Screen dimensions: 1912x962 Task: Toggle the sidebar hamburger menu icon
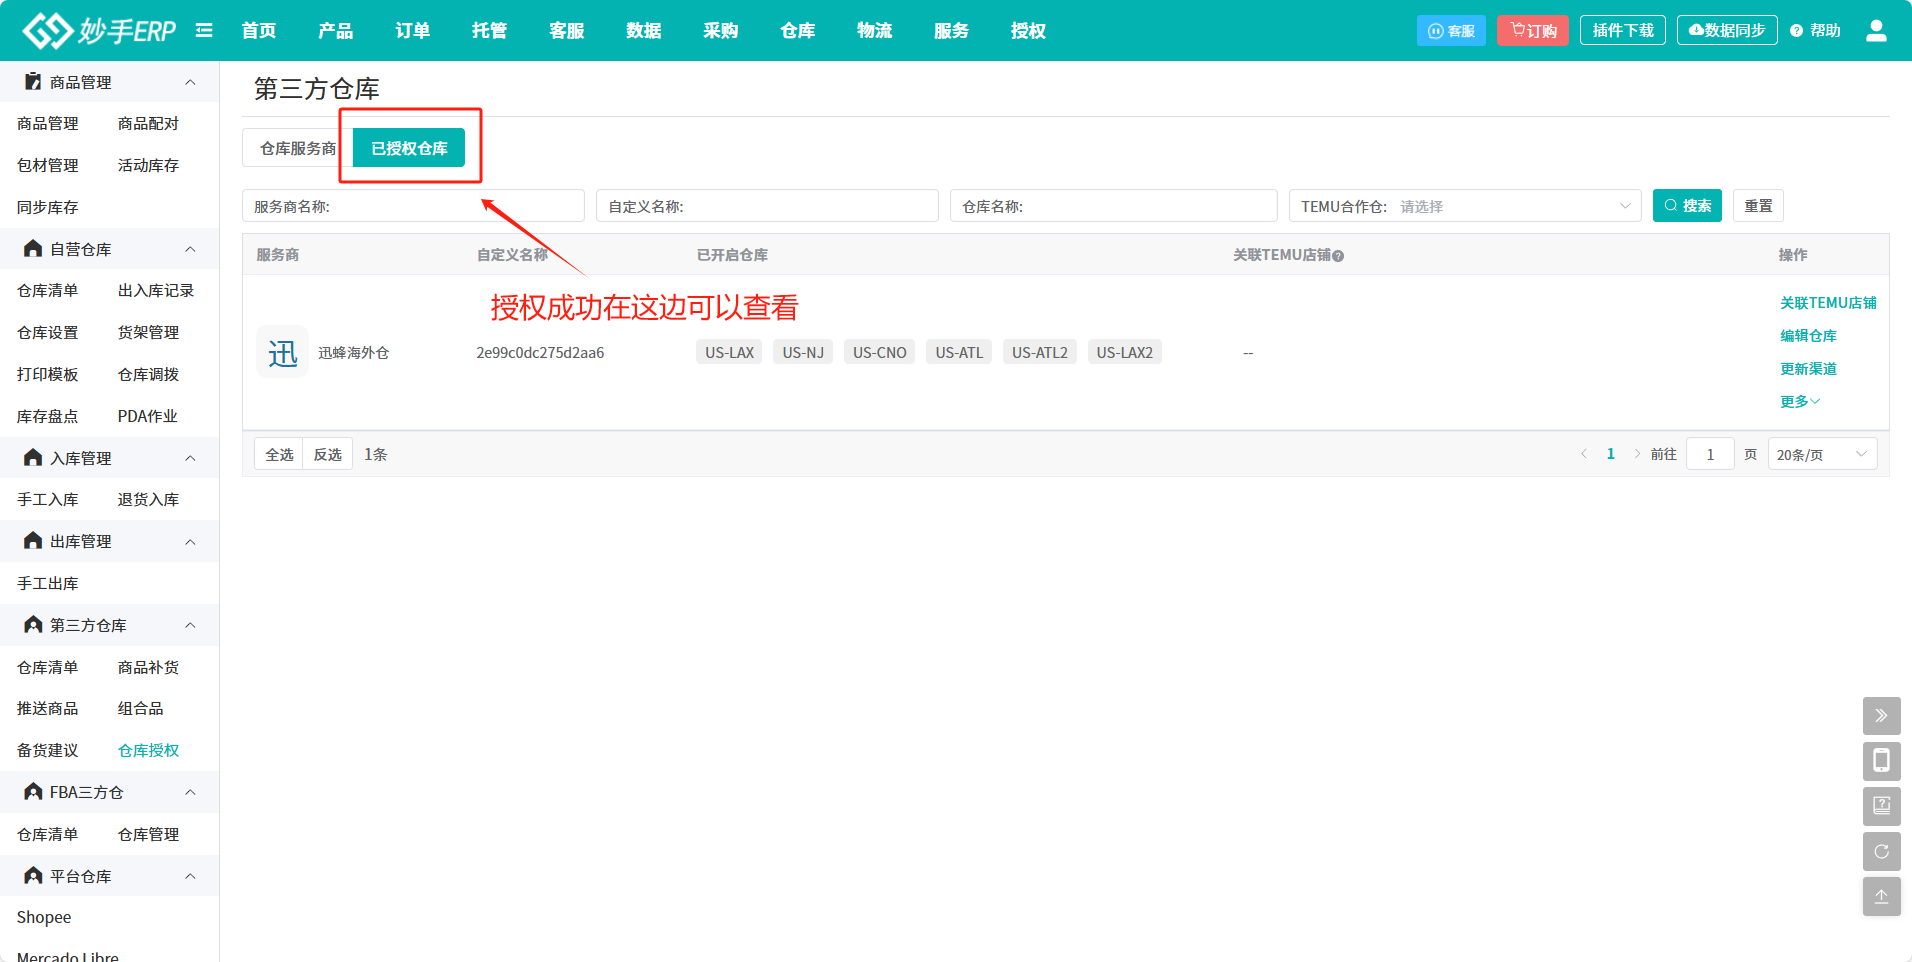[x=204, y=30]
